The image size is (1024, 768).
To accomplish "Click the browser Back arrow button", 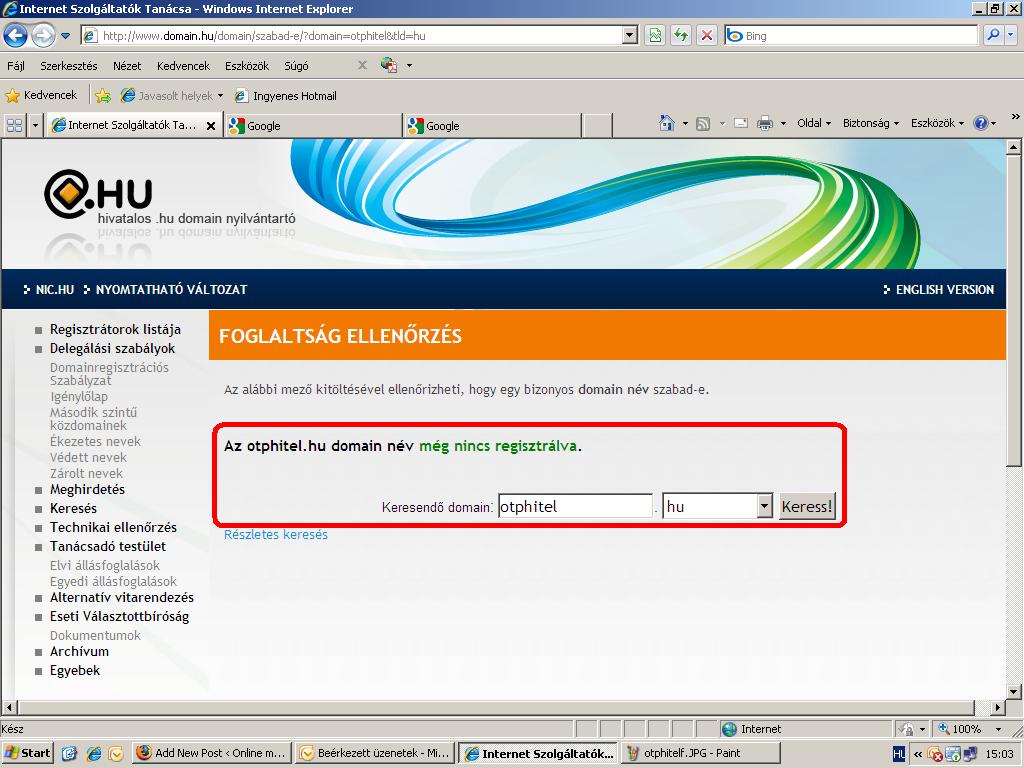I will 15,36.
